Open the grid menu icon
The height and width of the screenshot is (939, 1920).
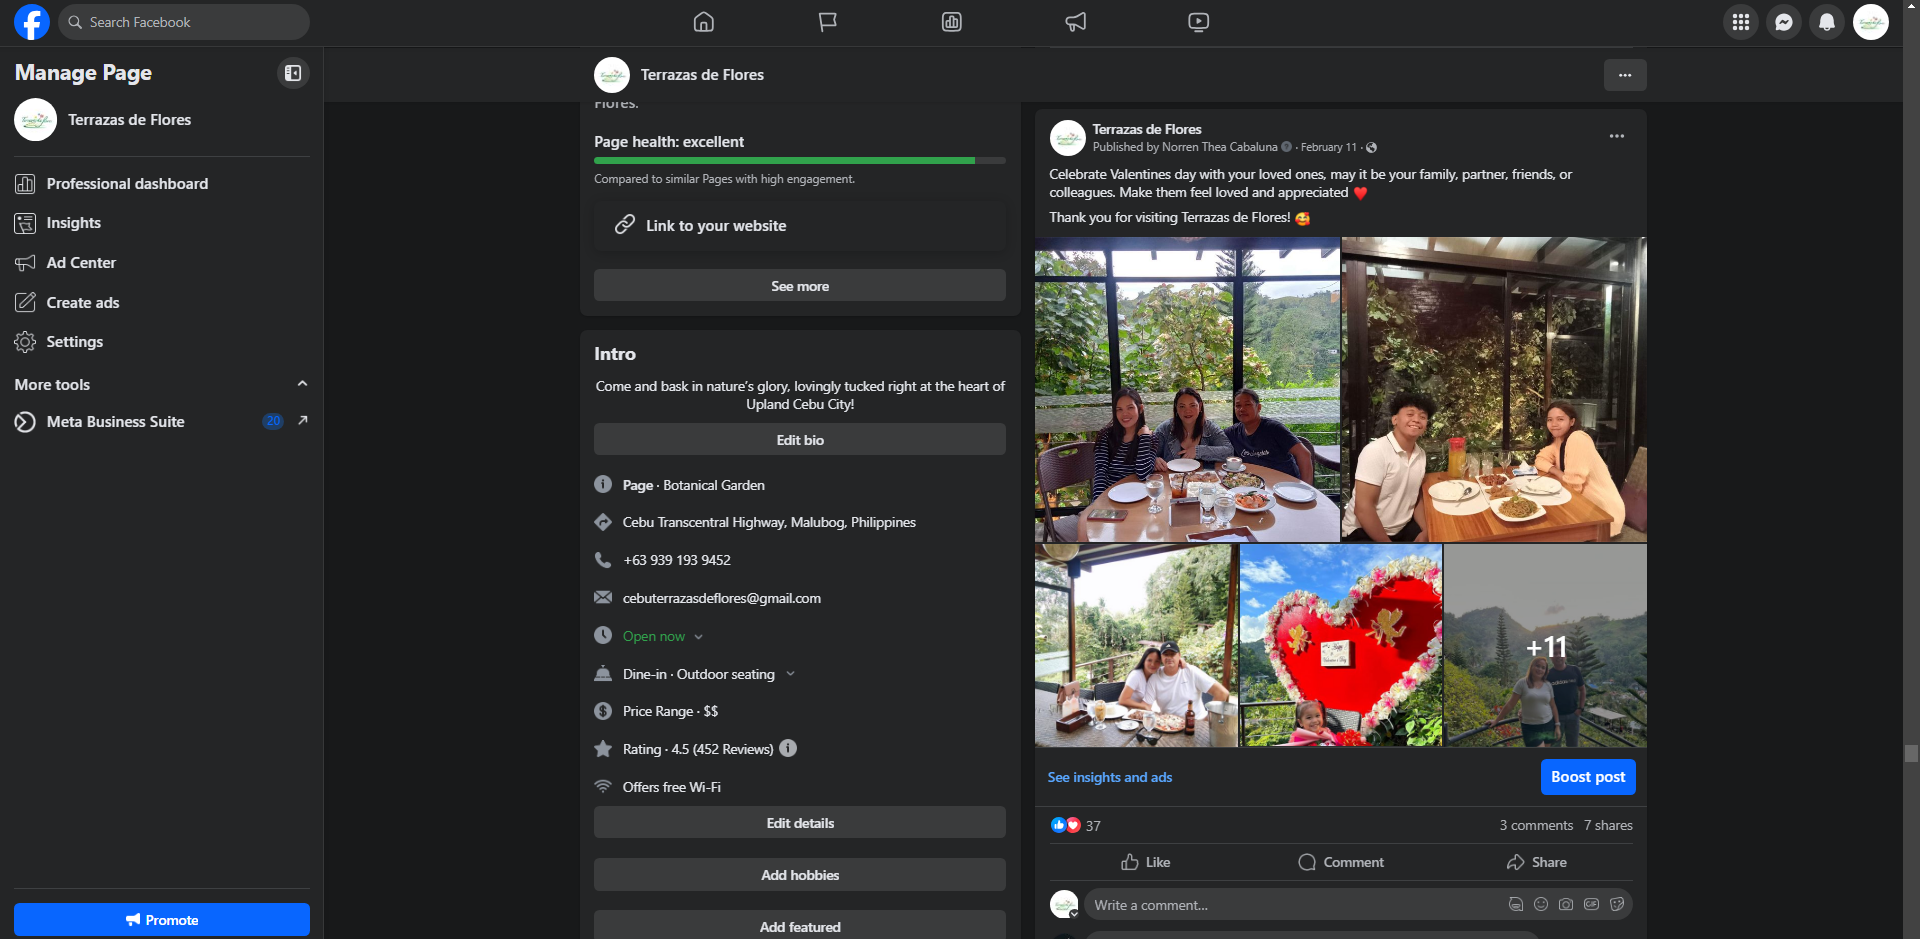(x=1741, y=22)
